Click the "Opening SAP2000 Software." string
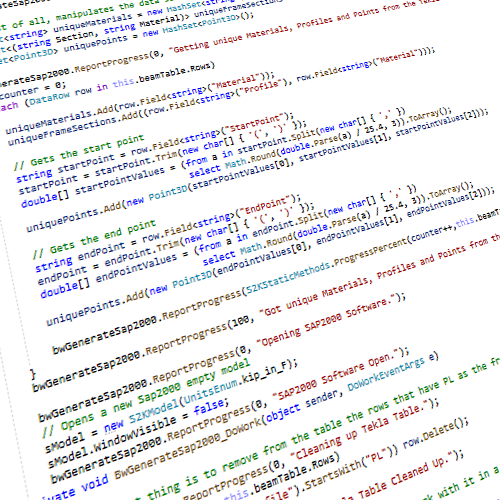 click(x=327, y=321)
